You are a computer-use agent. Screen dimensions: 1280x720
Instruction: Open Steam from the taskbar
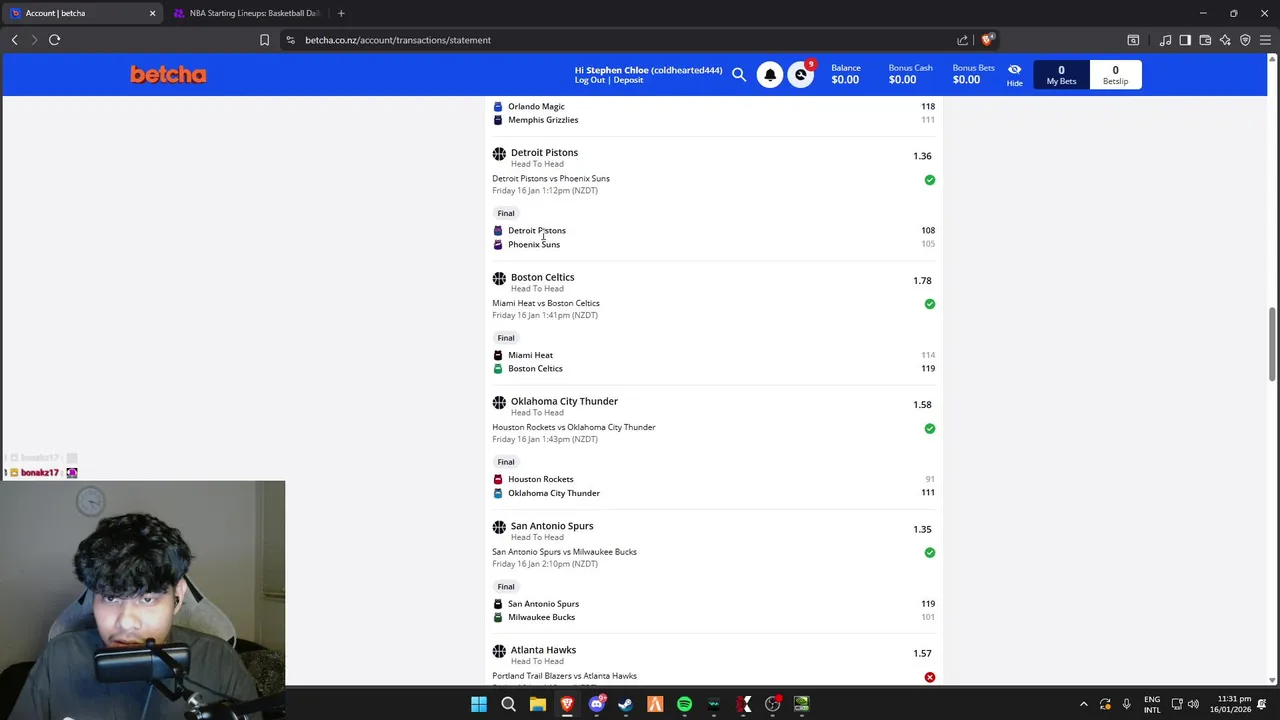(625, 704)
